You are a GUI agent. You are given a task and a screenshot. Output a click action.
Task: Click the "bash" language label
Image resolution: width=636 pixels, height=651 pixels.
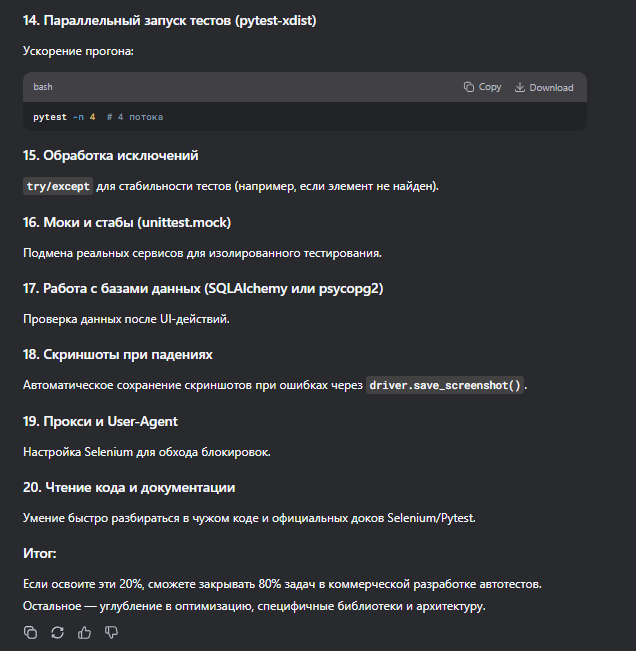(x=43, y=87)
